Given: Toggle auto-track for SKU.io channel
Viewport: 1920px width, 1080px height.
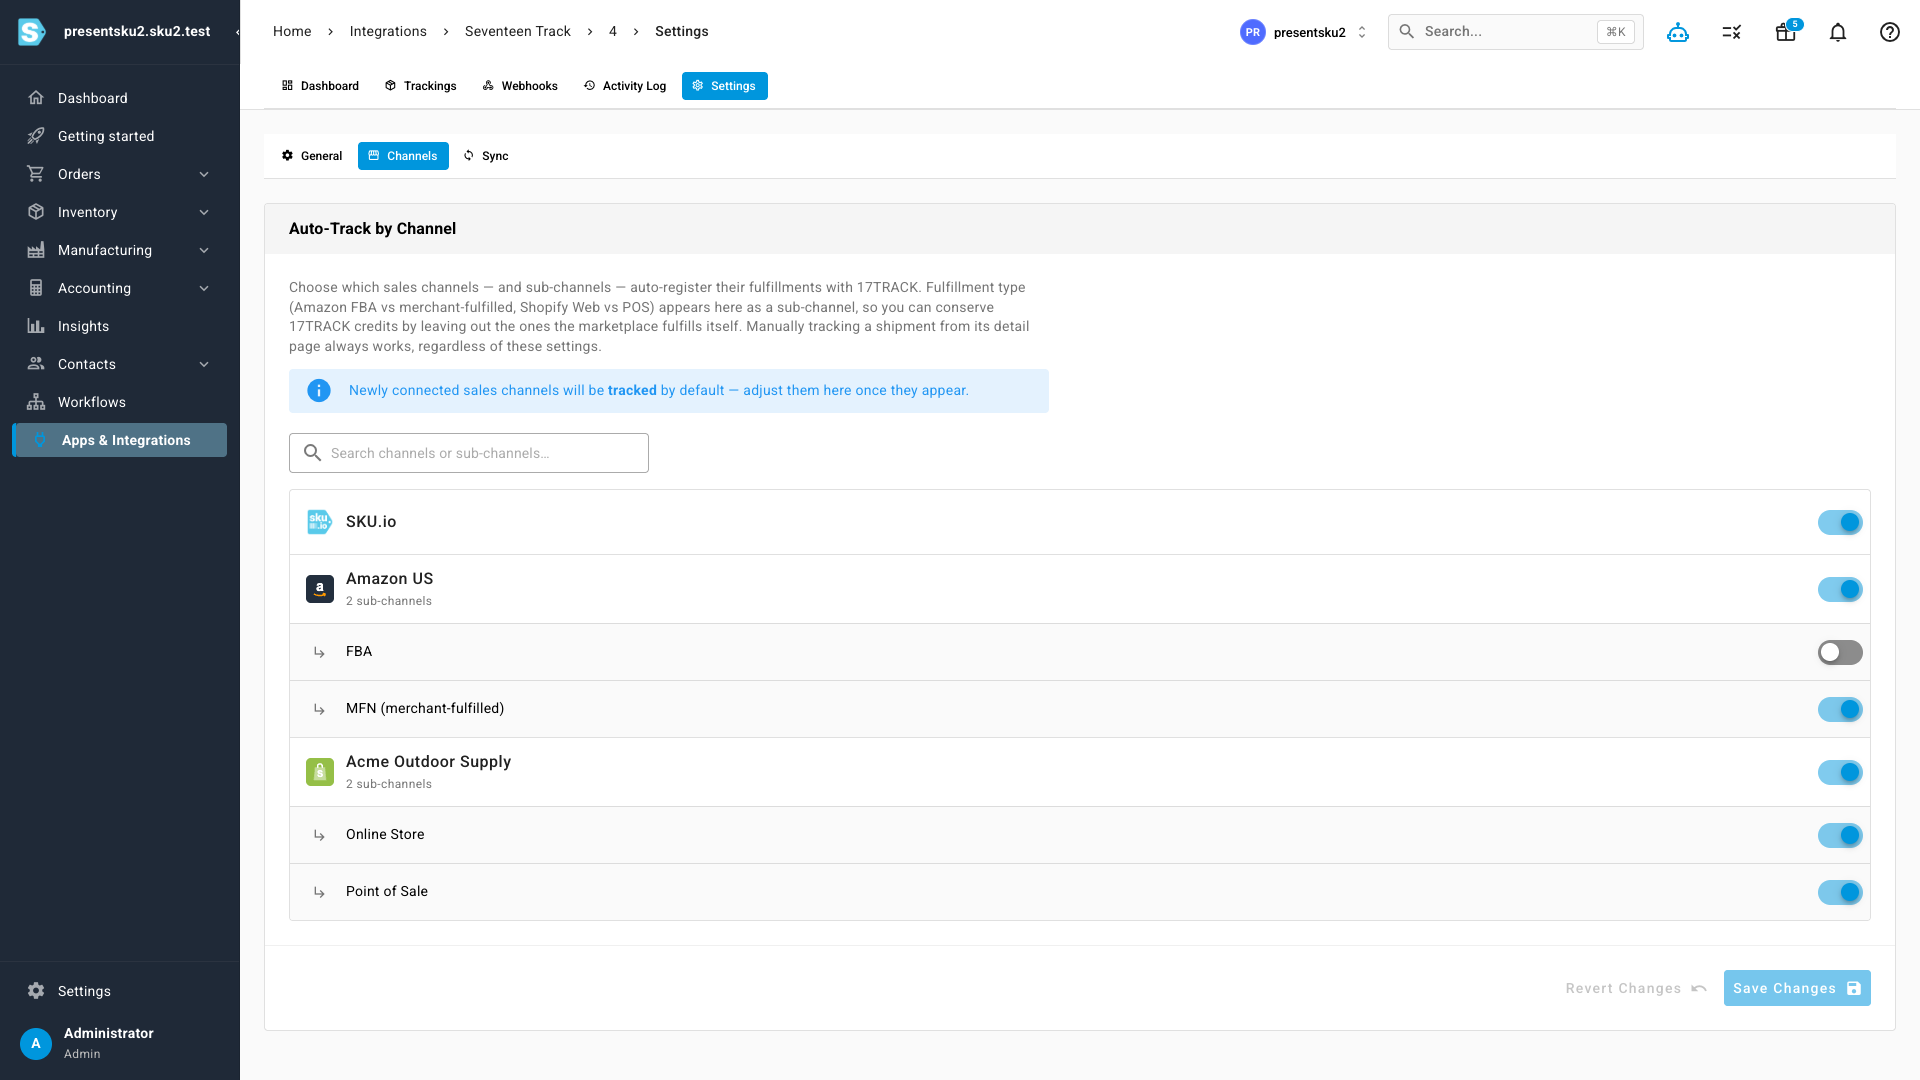Looking at the screenshot, I should (1840, 522).
